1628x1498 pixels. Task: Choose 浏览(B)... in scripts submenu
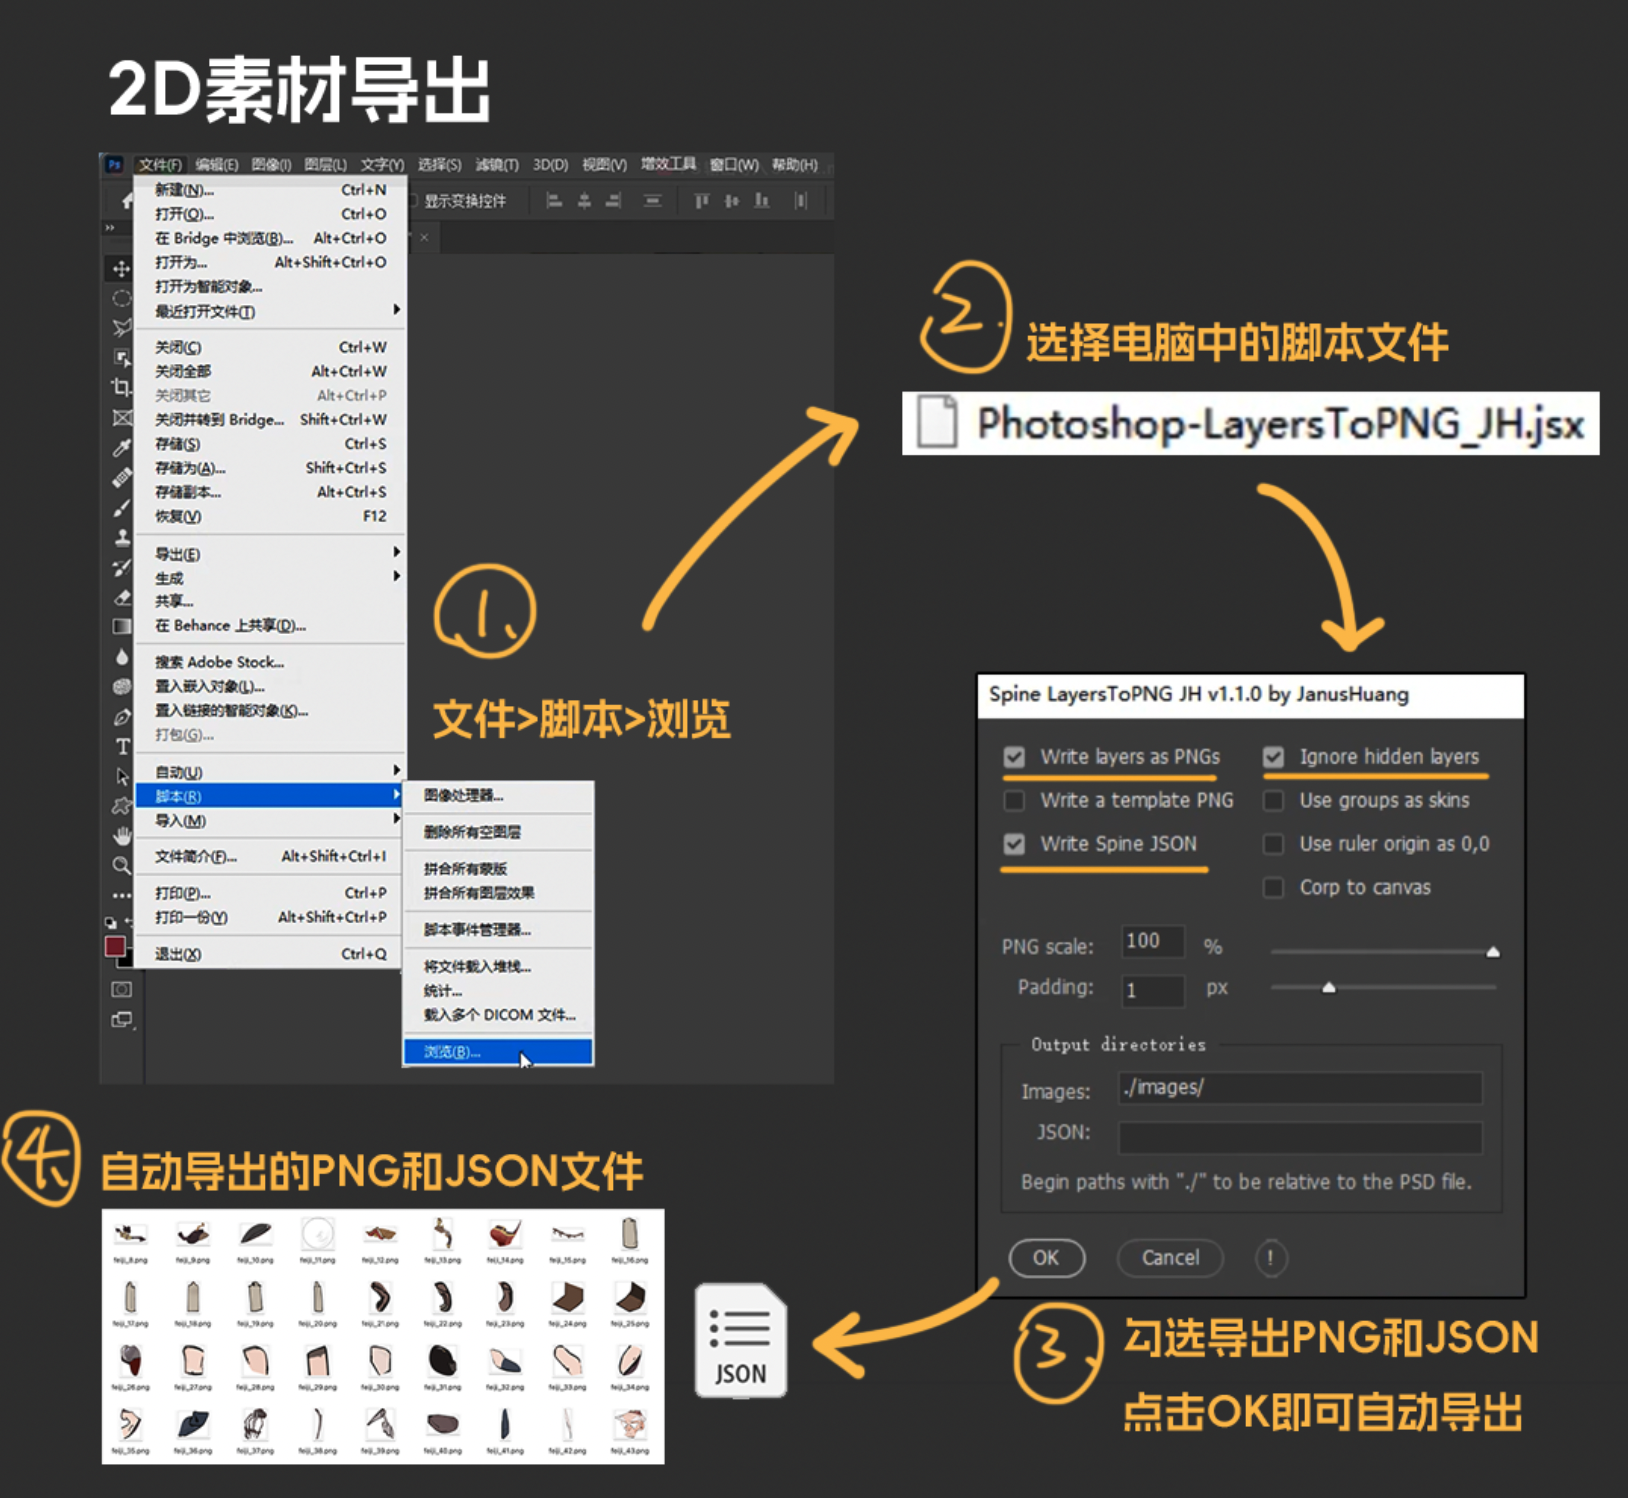point(498,1052)
